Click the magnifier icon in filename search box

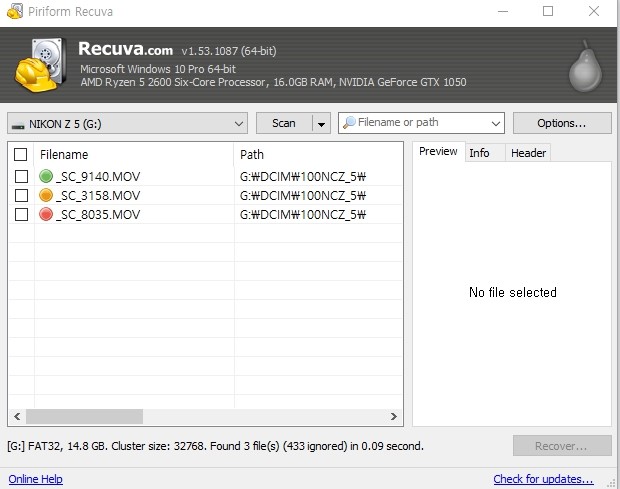point(349,123)
